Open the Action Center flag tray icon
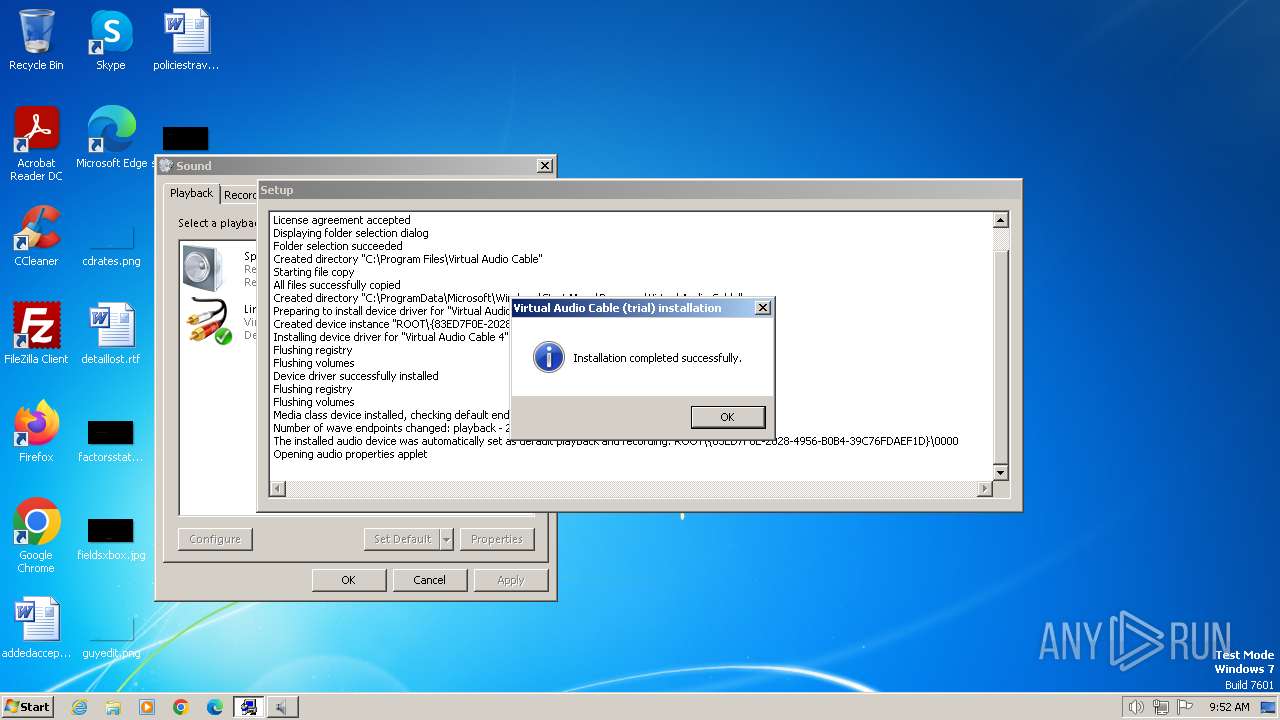 [1185, 707]
